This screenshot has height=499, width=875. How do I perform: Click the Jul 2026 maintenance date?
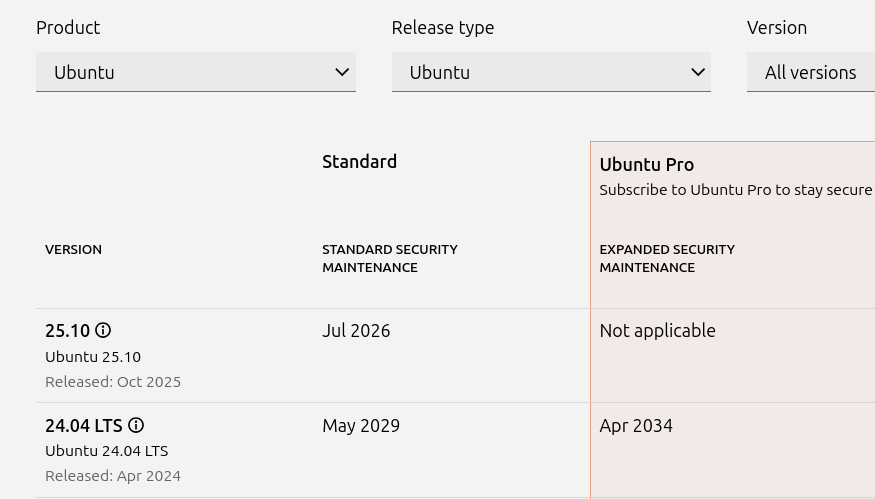[356, 331]
